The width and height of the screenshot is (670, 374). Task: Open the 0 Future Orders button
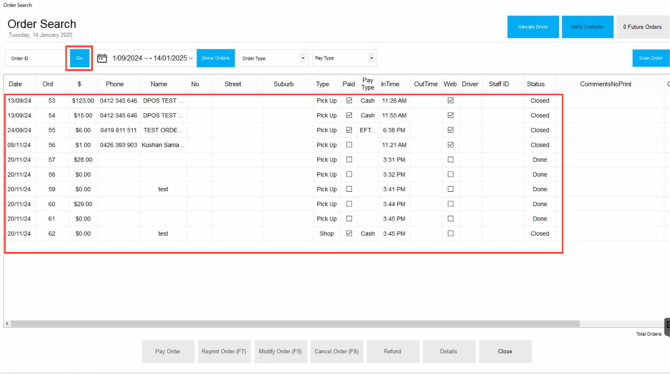pyautogui.click(x=642, y=27)
